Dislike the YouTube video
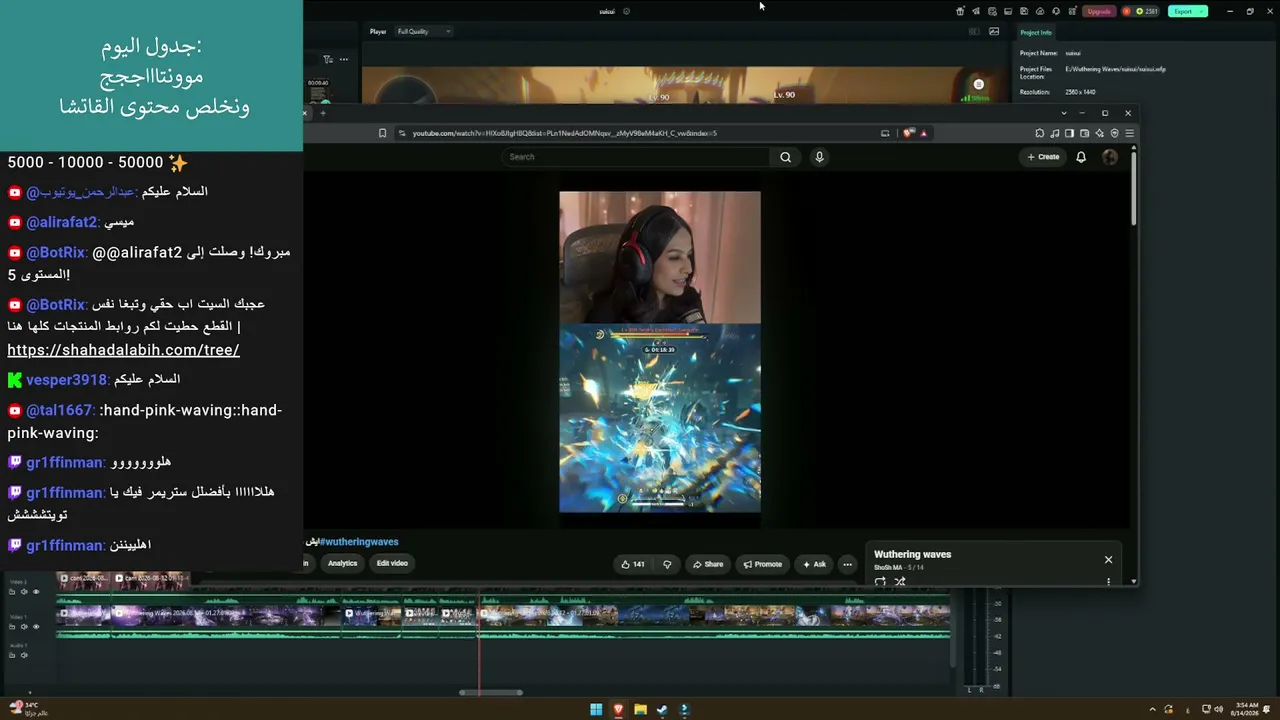This screenshot has width=1280, height=720. (x=667, y=564)
